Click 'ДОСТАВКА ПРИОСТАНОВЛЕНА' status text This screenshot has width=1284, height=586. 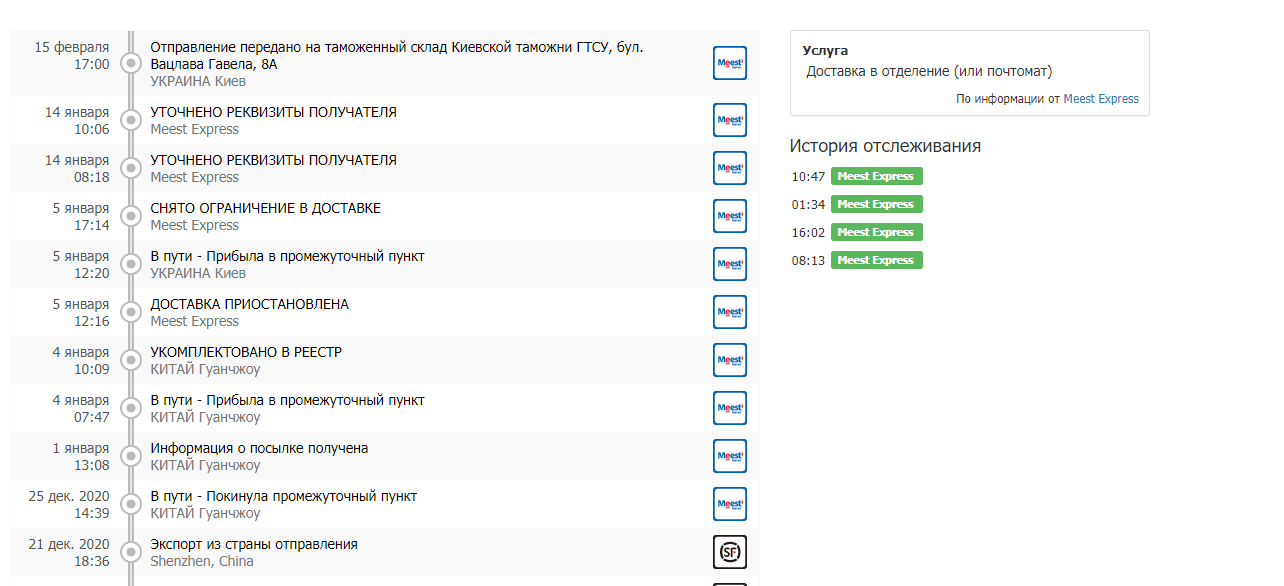coord(249,304)
